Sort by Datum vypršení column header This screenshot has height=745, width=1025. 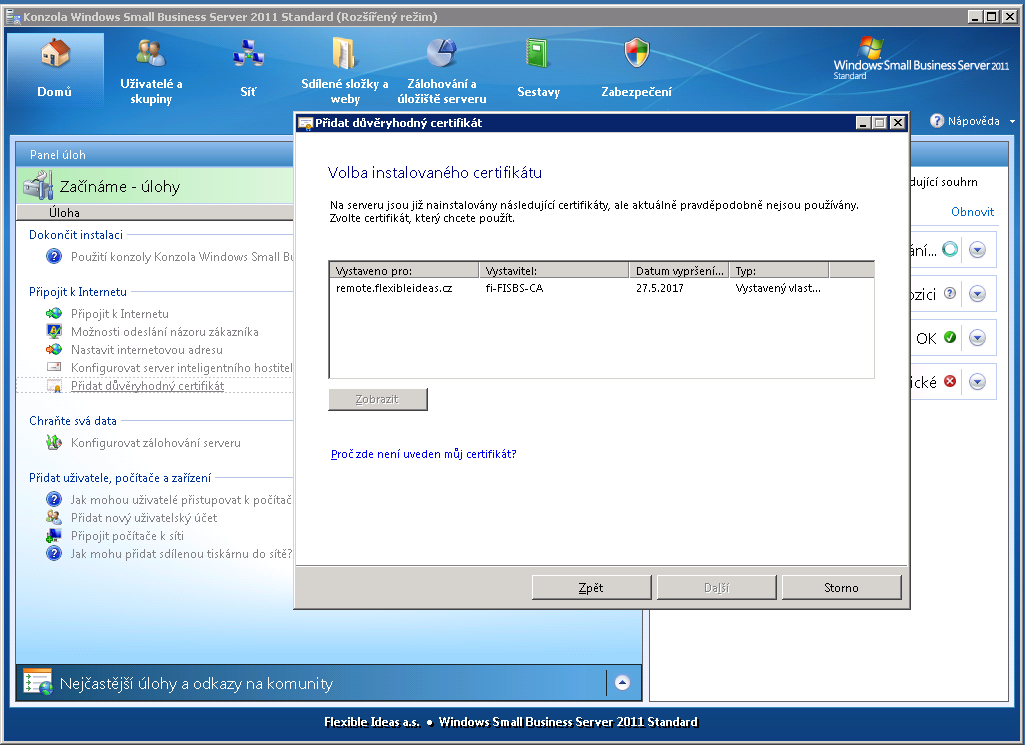(x=679, y=270)
